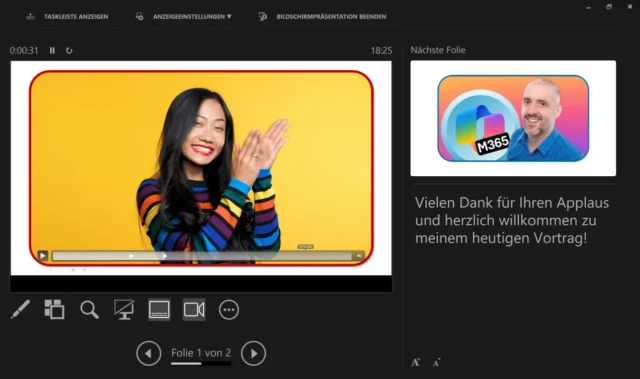Show all slides overview
This screenshot has height=379, width=640.
point(54,309)
